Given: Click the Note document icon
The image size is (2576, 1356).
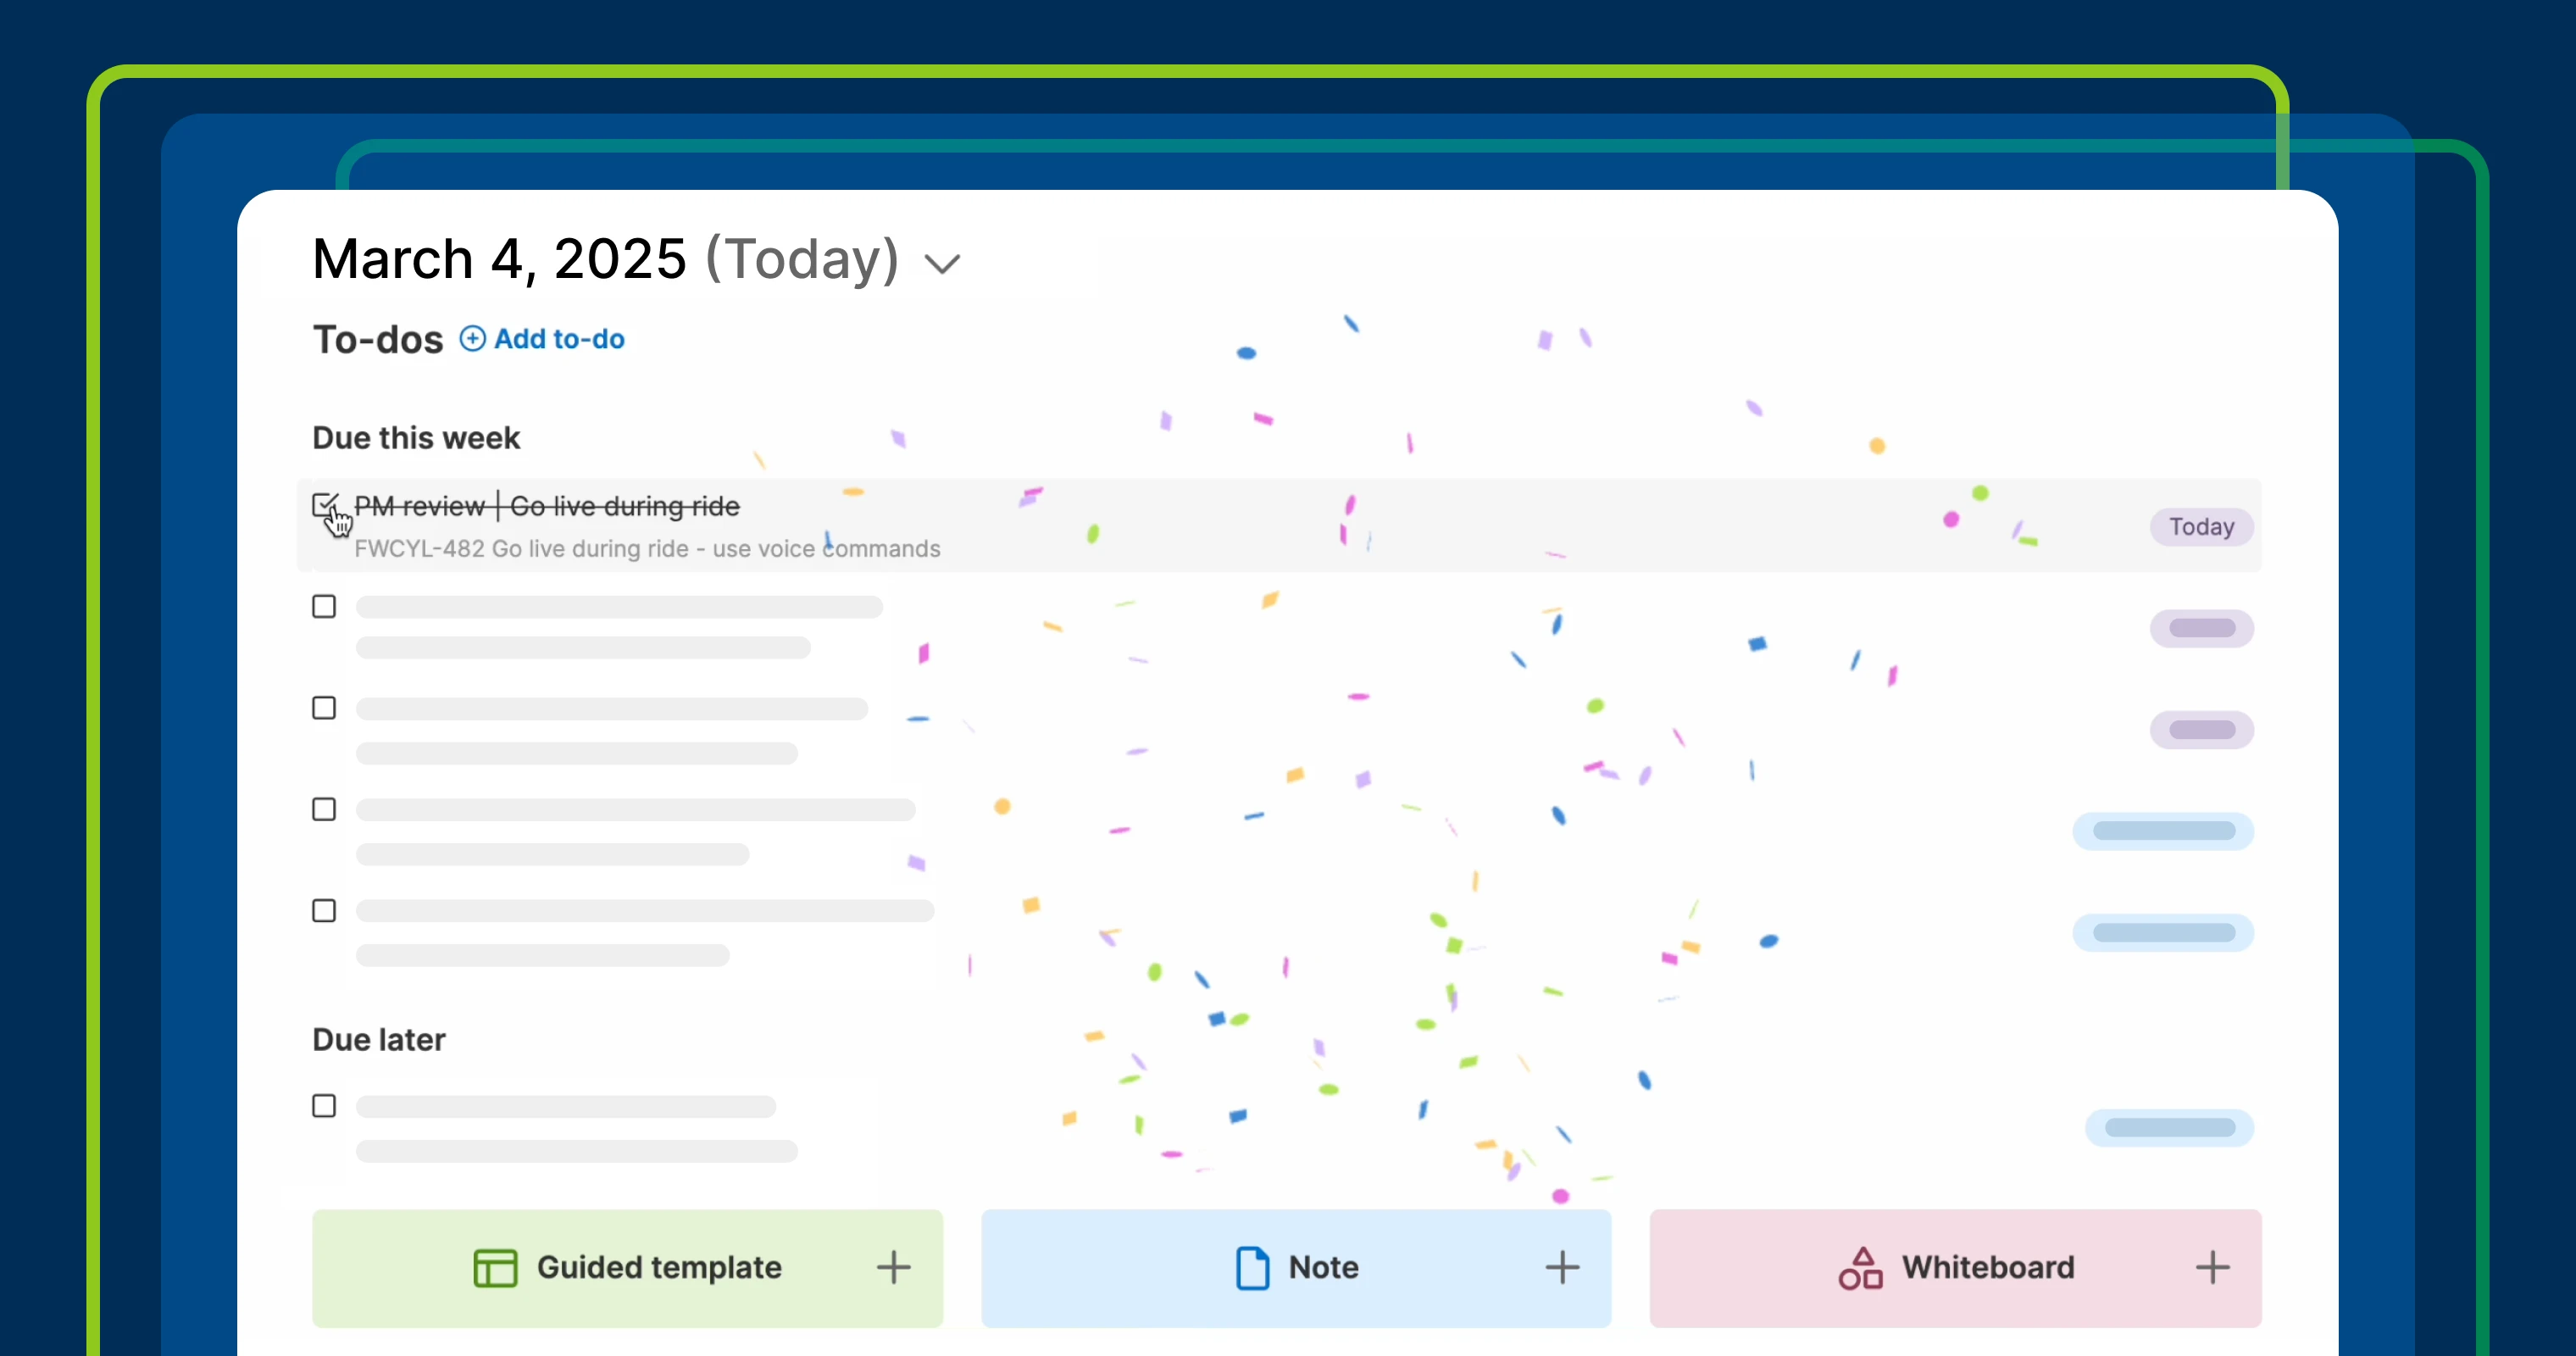Looking at the screenshot, I should 1252,1268.
